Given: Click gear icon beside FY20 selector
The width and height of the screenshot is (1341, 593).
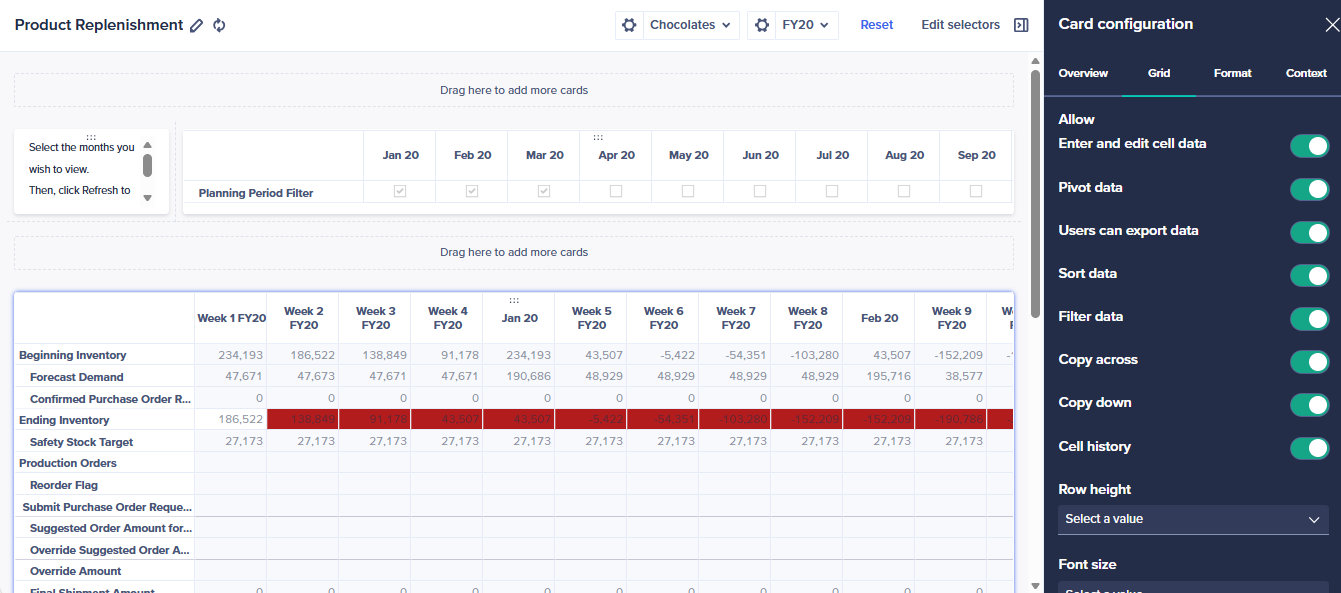Looking at the screenshot, I should tap(761, 25).
